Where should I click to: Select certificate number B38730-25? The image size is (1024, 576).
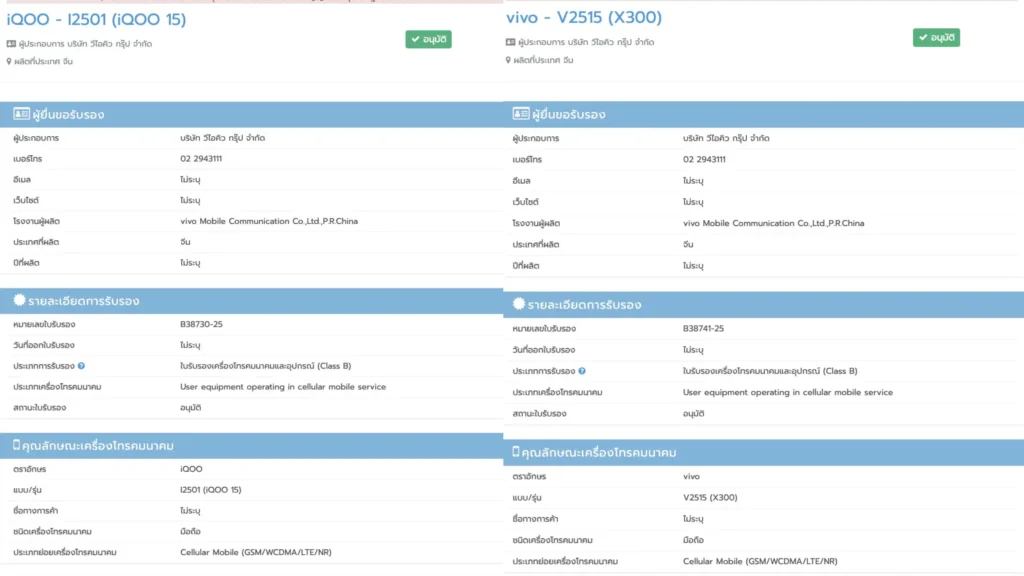tap(201, 324)
